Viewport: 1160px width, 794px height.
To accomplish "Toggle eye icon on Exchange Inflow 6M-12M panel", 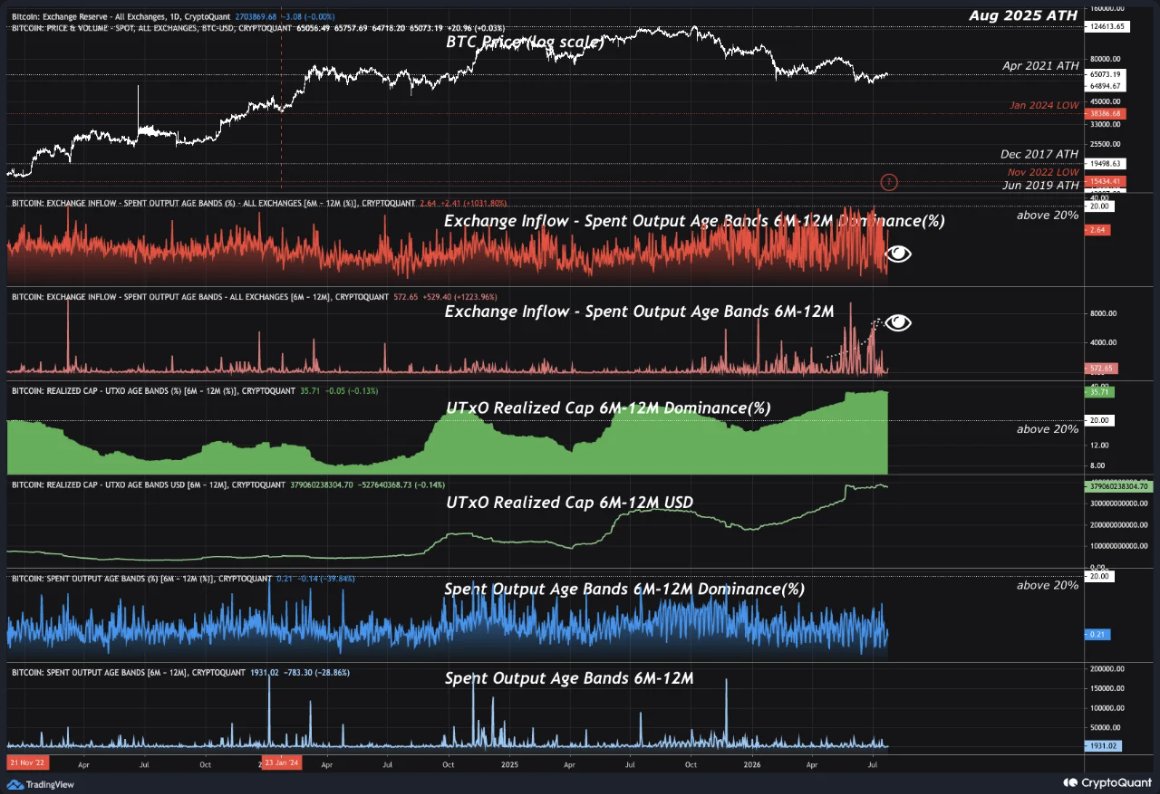I will [x=898, y=323].
